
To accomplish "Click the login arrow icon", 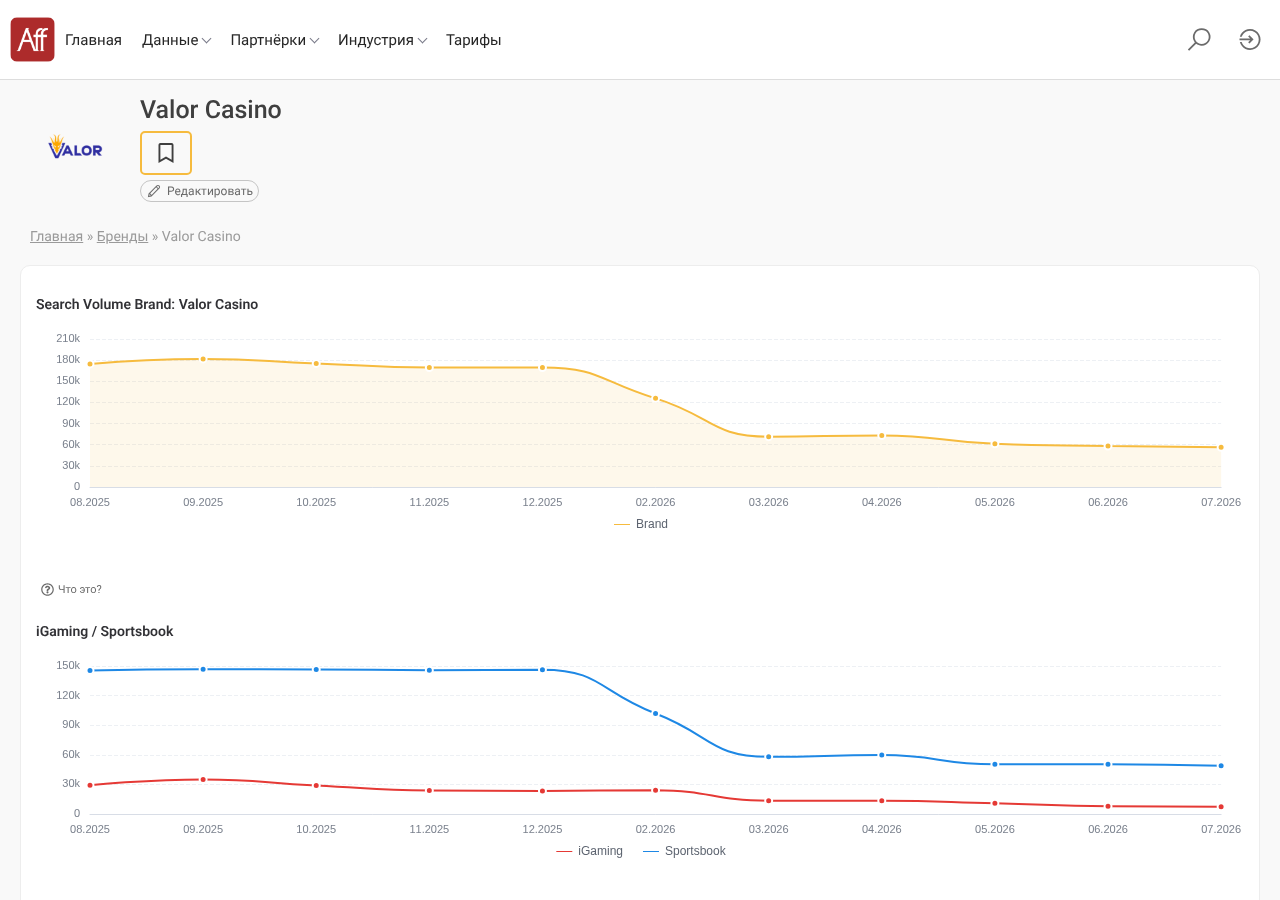I will point(1250,40).
